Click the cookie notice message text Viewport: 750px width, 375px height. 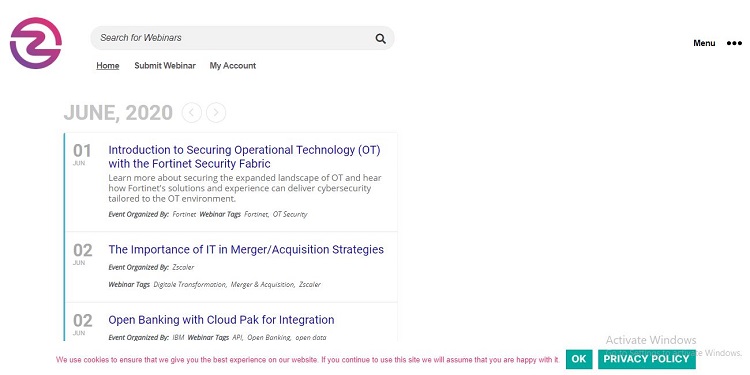pos(308,360)
